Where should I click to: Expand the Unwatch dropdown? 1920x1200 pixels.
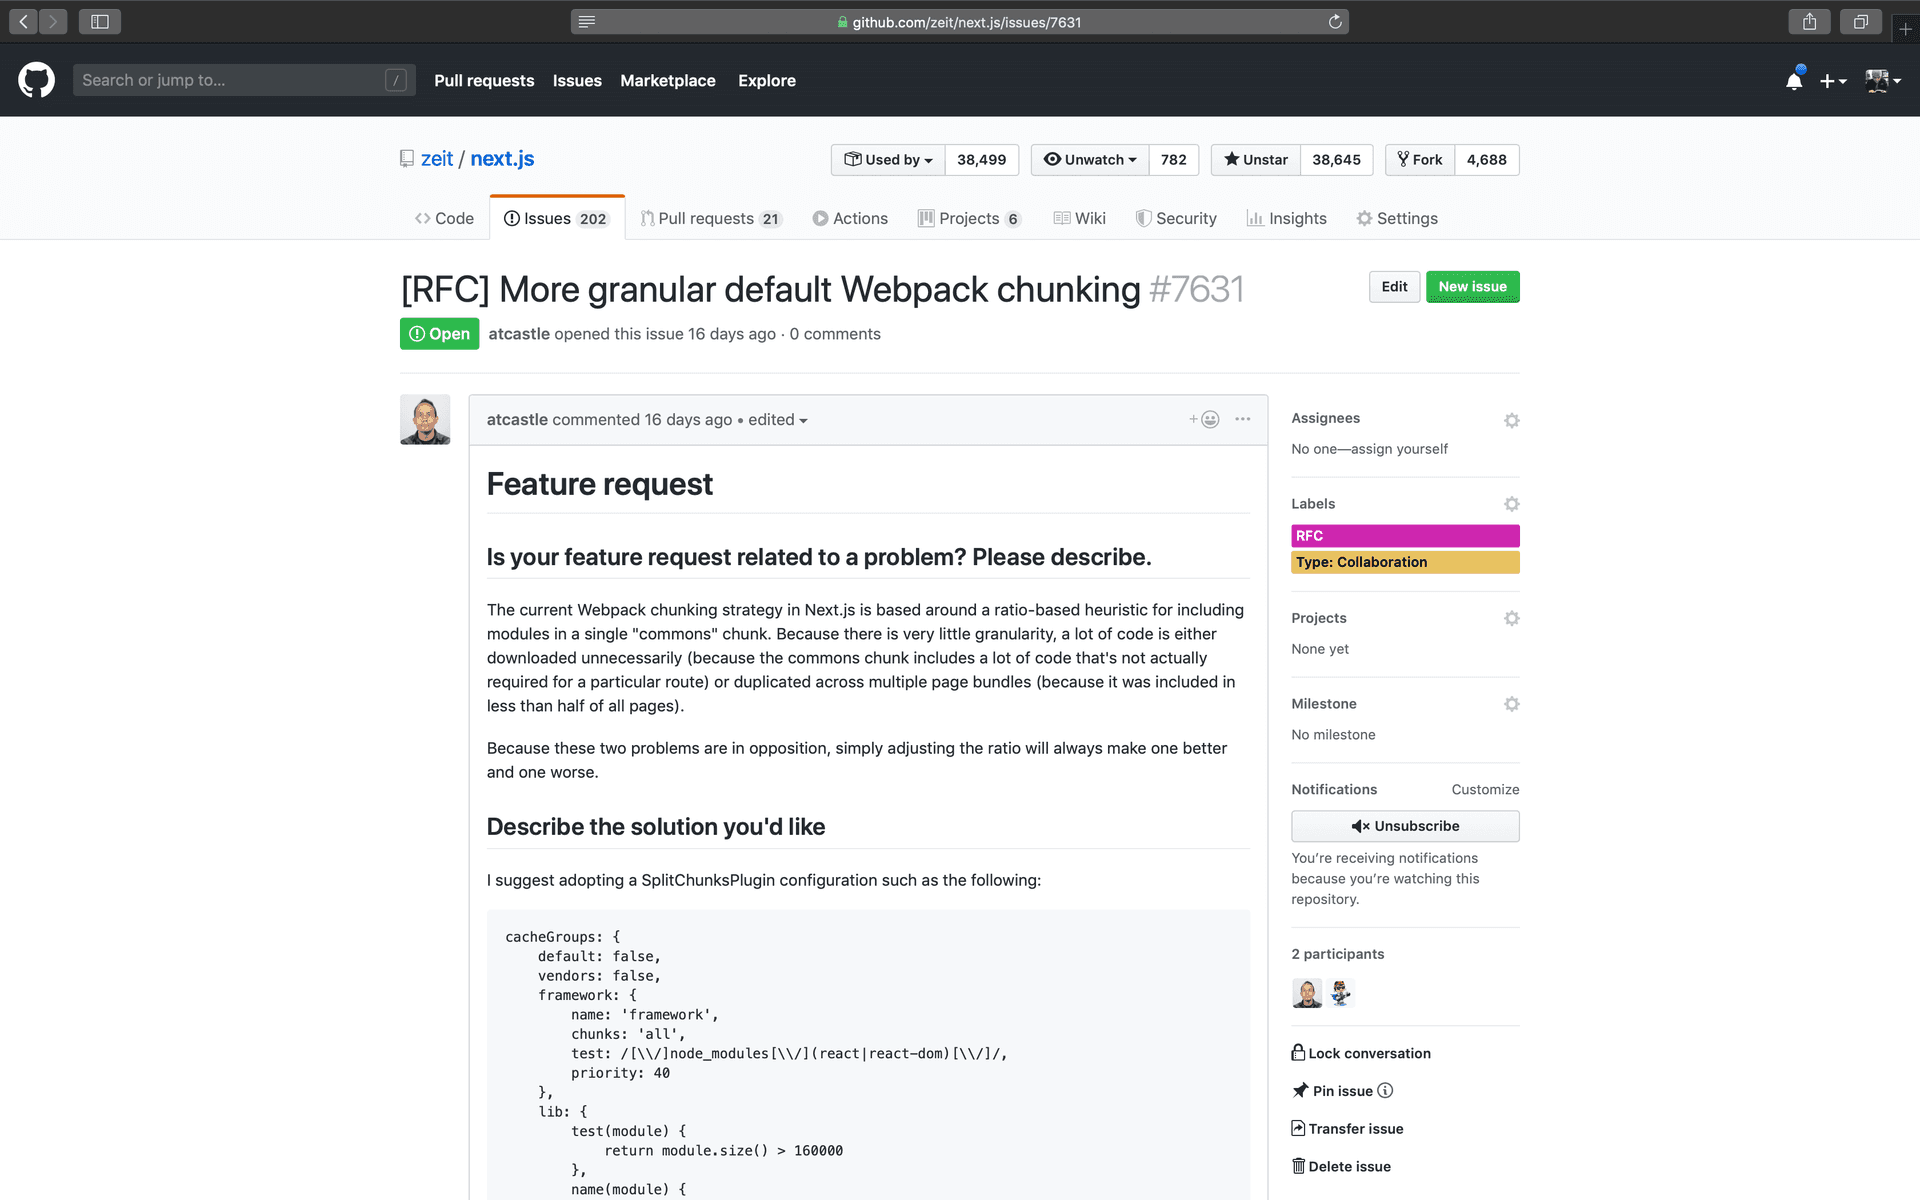1090,160
